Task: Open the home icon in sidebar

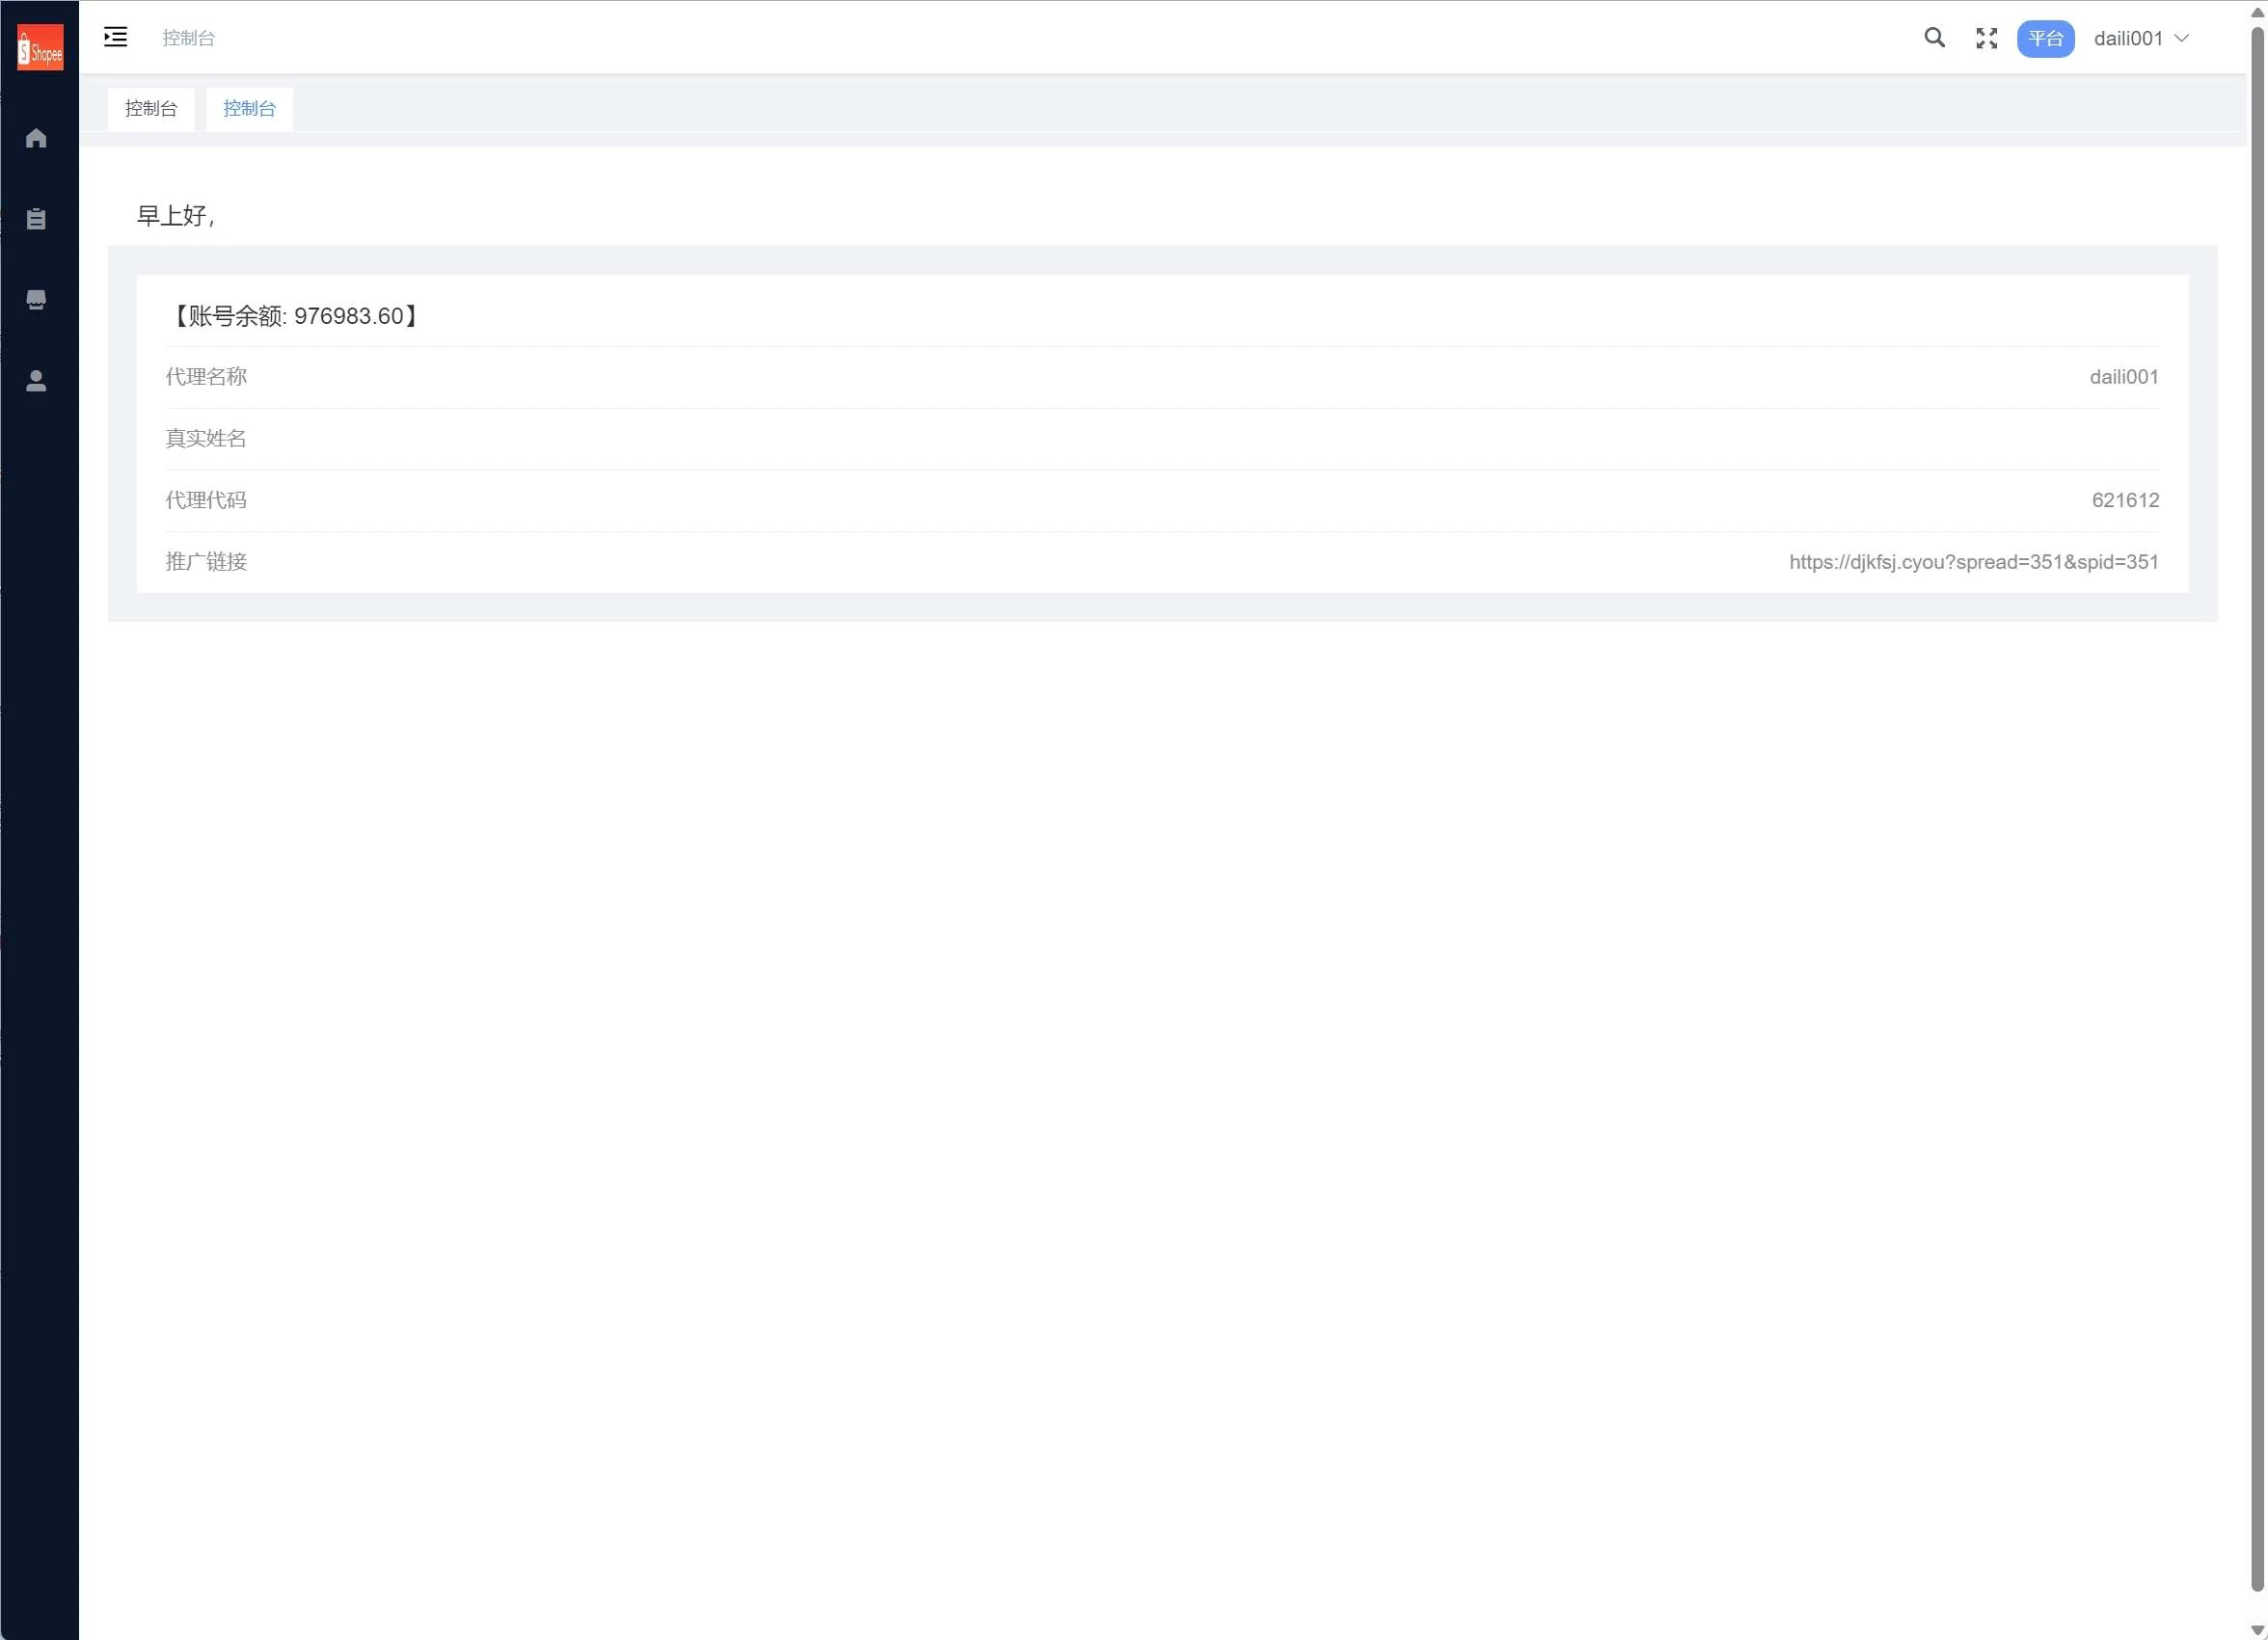Action: tap(36, 138)
